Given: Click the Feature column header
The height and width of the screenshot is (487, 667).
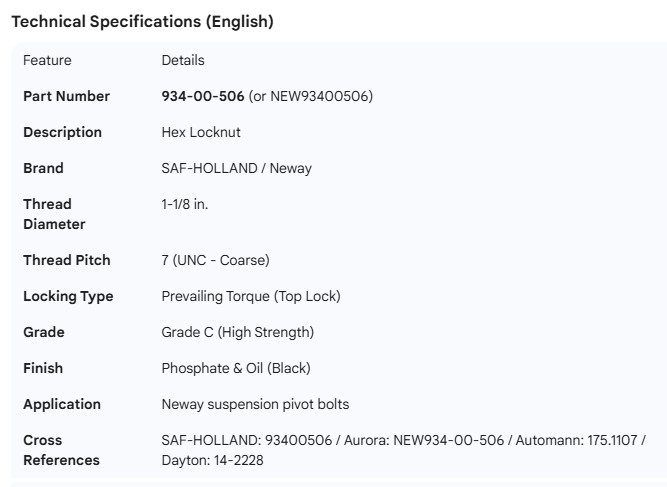Looking at the screenshot, I should pos(47,60).
